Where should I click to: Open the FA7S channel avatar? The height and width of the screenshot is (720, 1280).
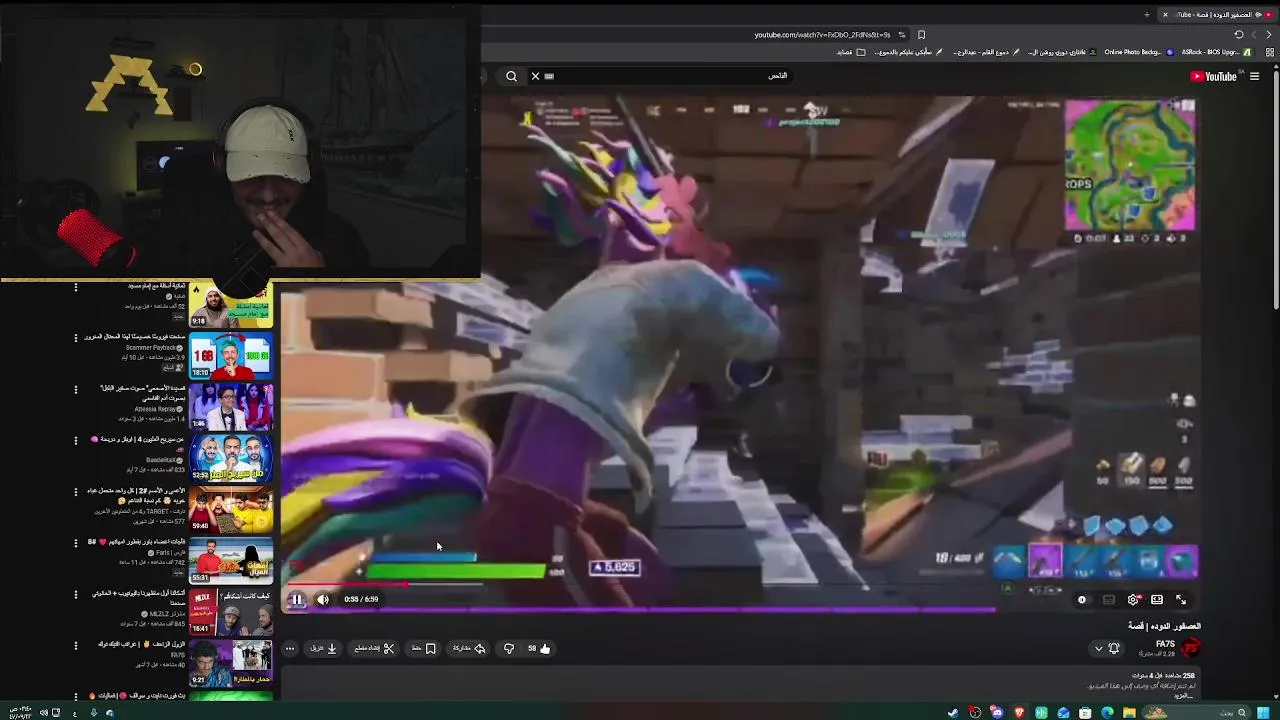click(x=1190, y=648)
